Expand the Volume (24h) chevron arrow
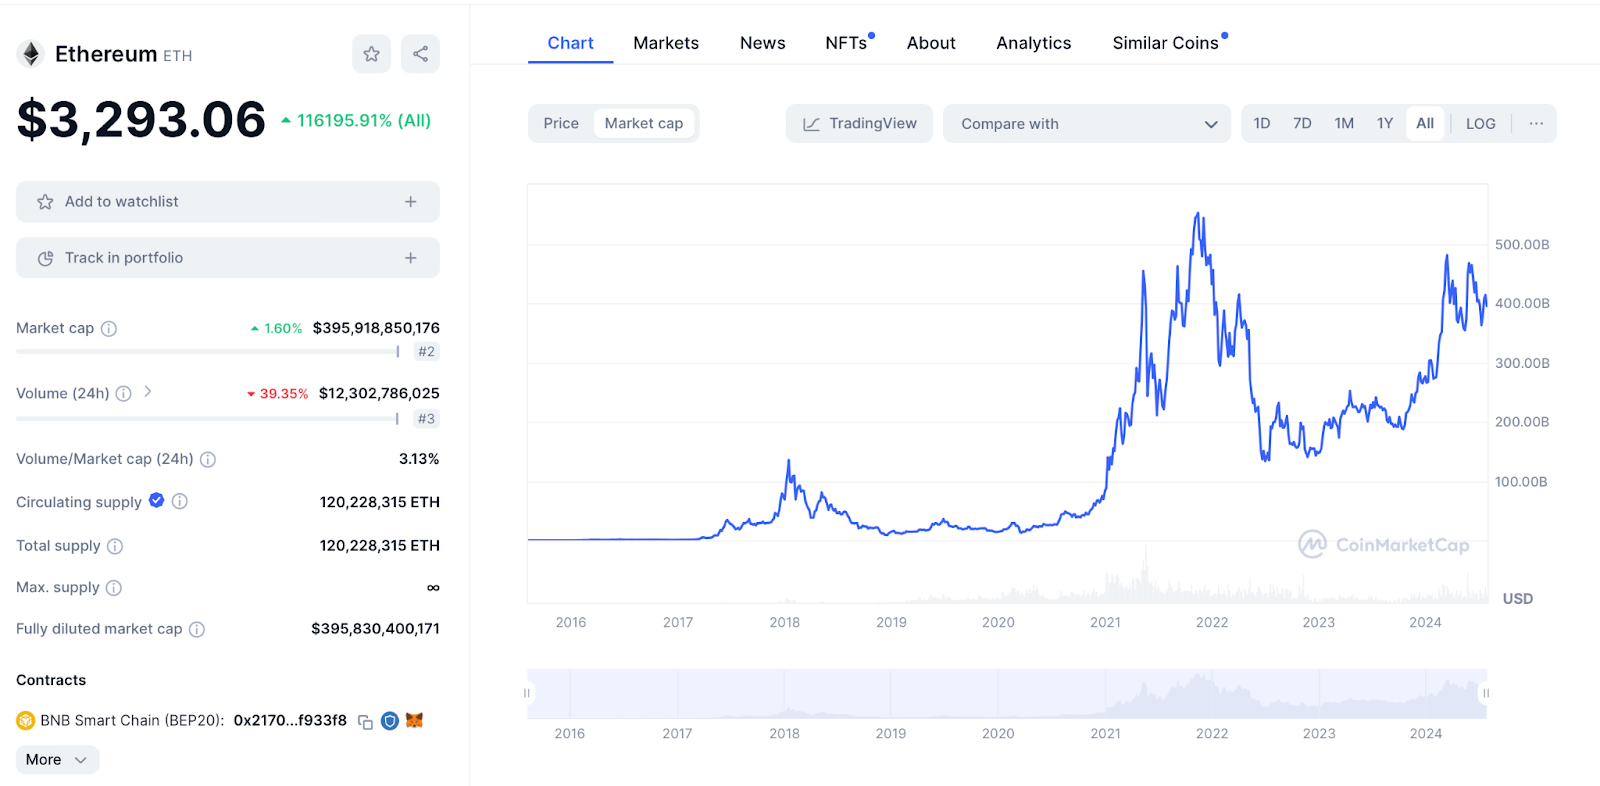1600x786 pixels. coord(148,392)
